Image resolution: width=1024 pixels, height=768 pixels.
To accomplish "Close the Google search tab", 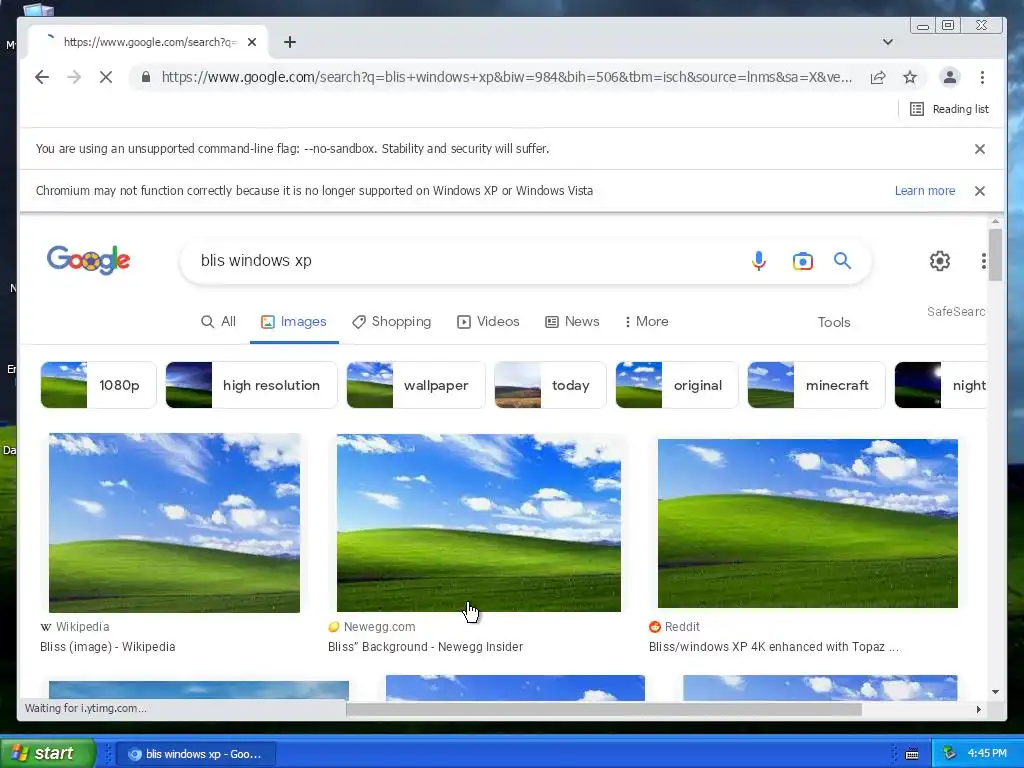I will pyautogui.click(x=252, y=42).
